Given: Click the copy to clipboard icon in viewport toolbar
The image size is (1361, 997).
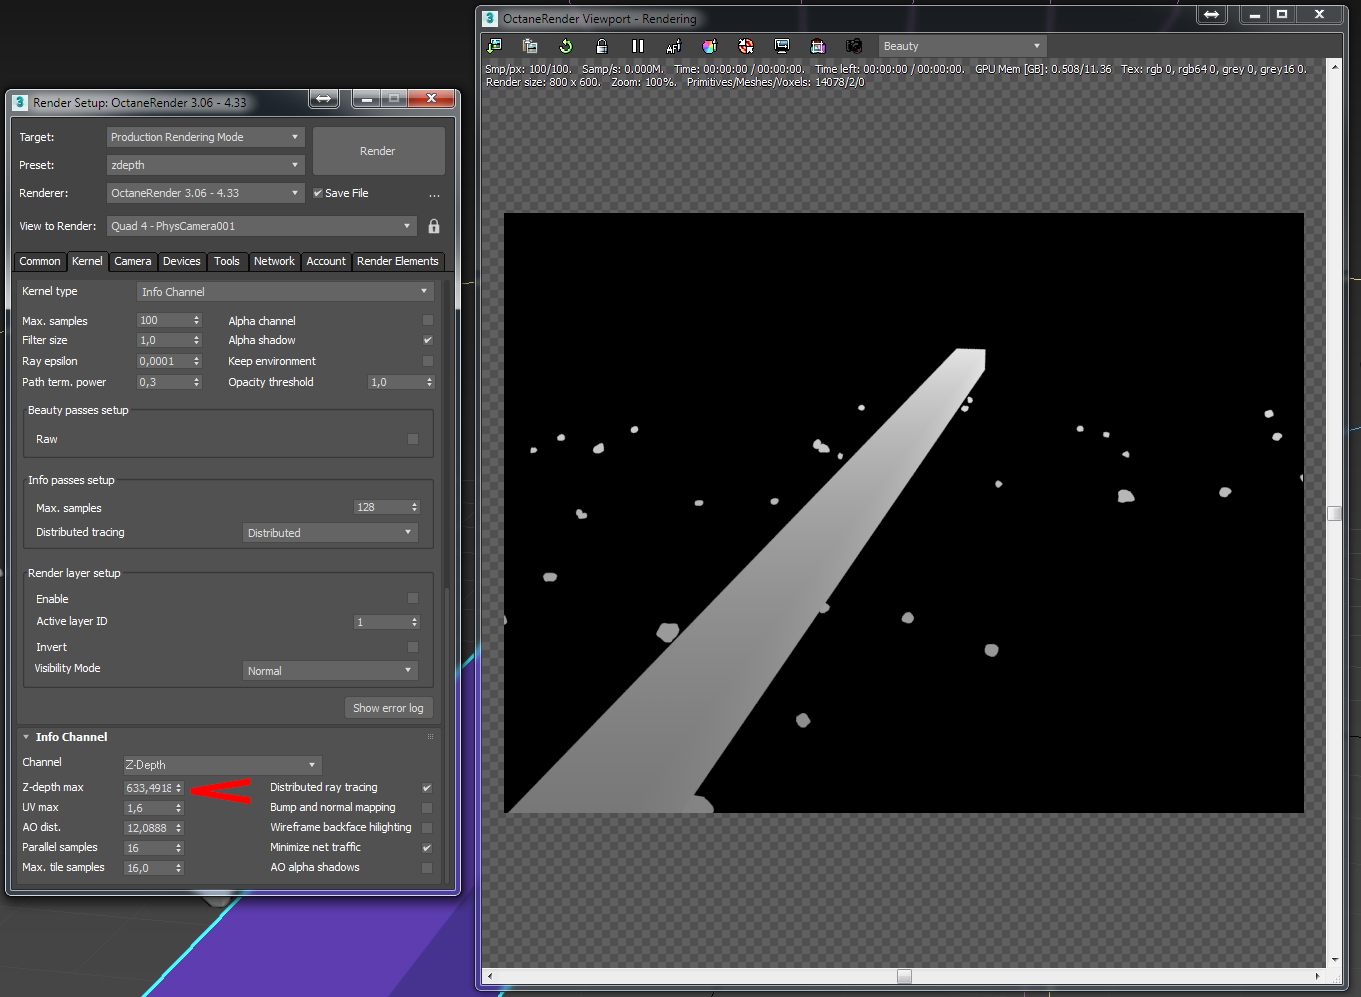Looking at the screenshot, I should click(530, 46).
